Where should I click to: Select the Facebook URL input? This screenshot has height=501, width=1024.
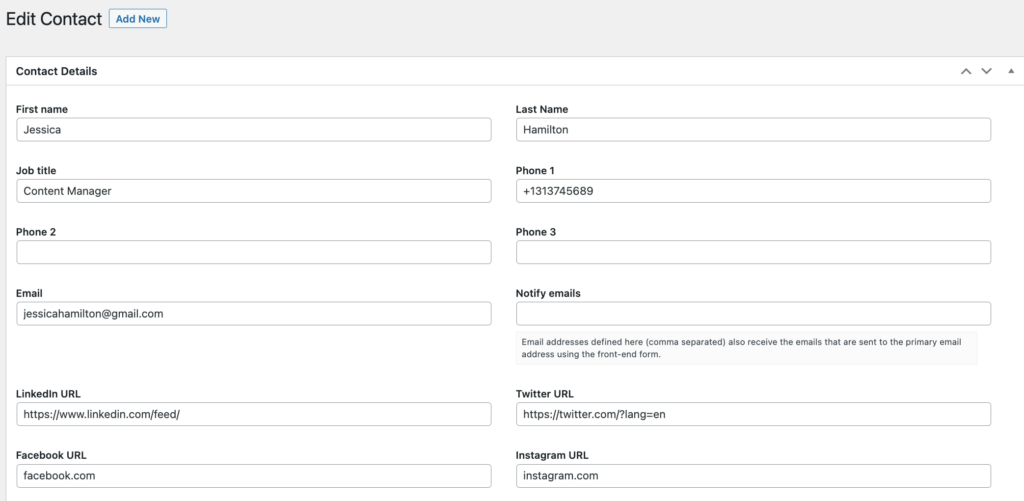tap(253, 476)
